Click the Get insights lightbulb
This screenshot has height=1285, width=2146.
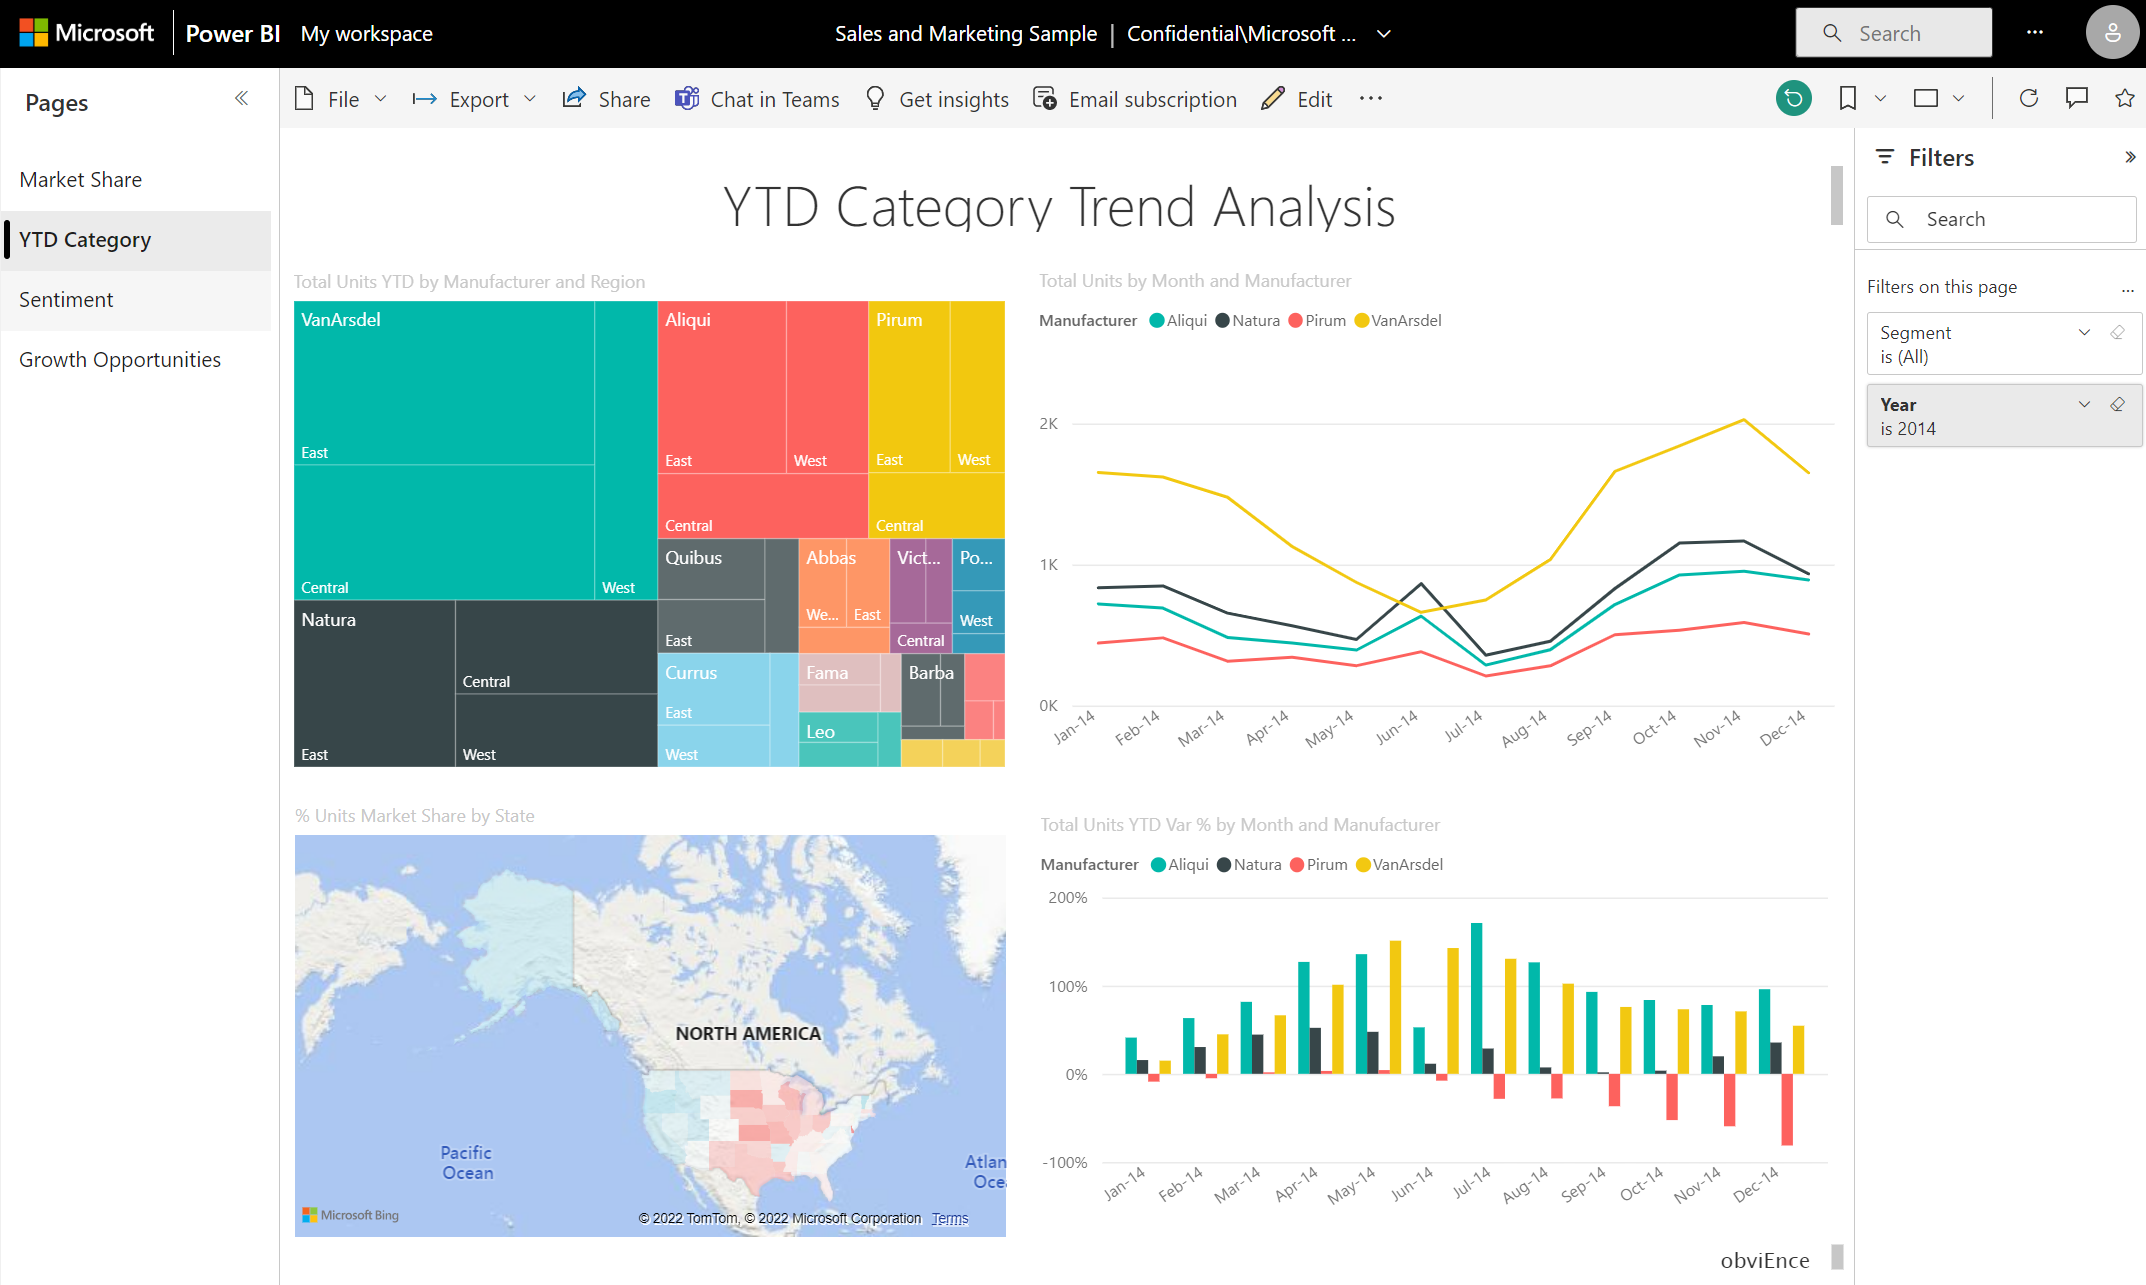(x=875, y=99)
